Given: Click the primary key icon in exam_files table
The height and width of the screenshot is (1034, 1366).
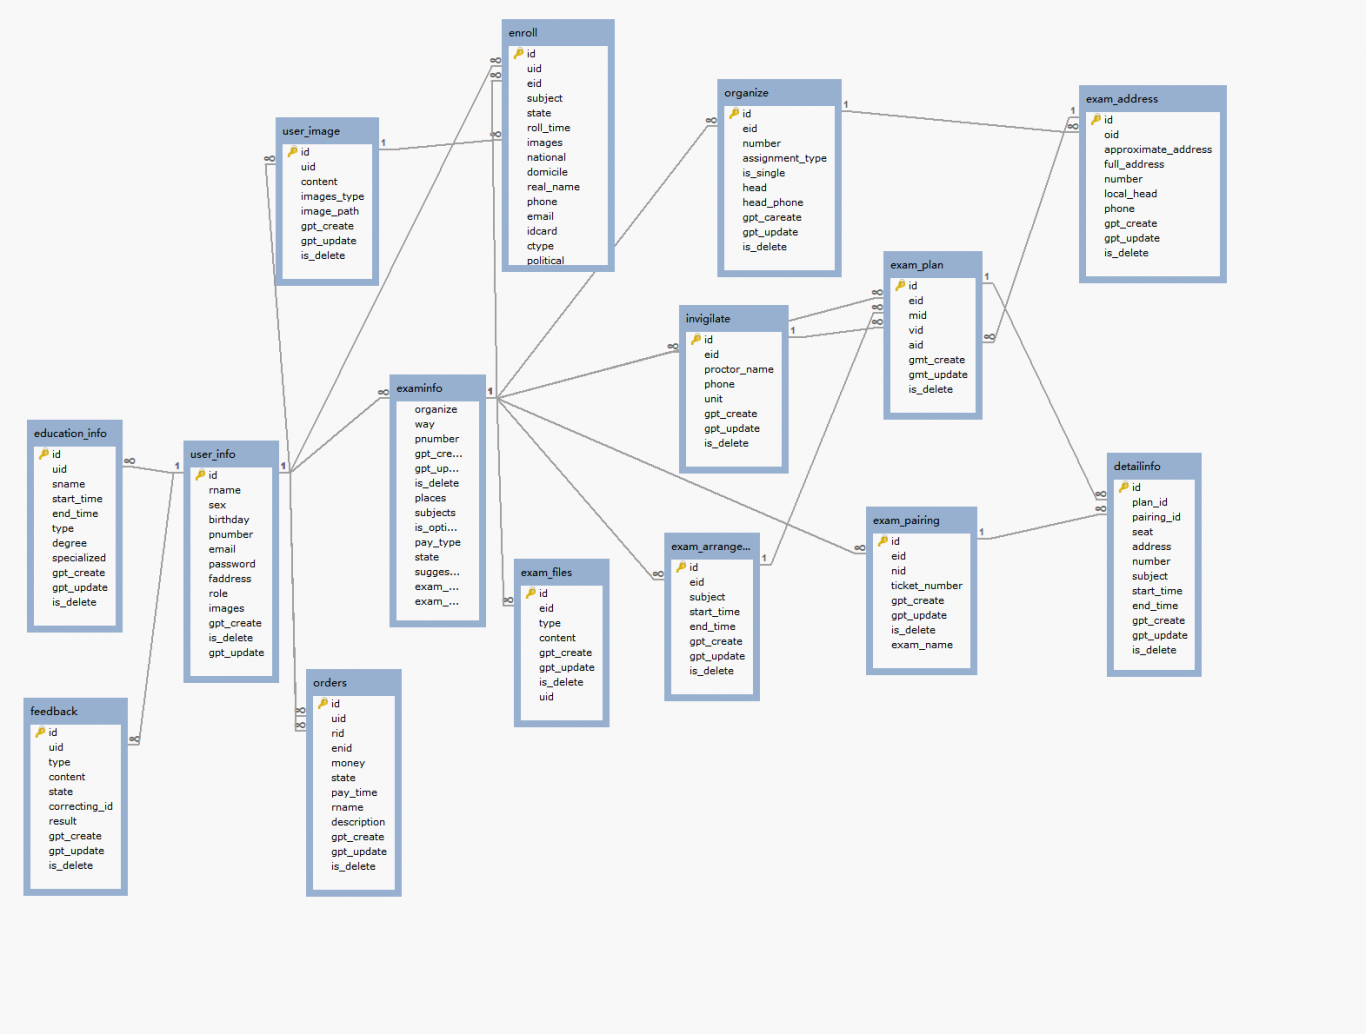Looking at the screenshot, I should click(531, 593).
